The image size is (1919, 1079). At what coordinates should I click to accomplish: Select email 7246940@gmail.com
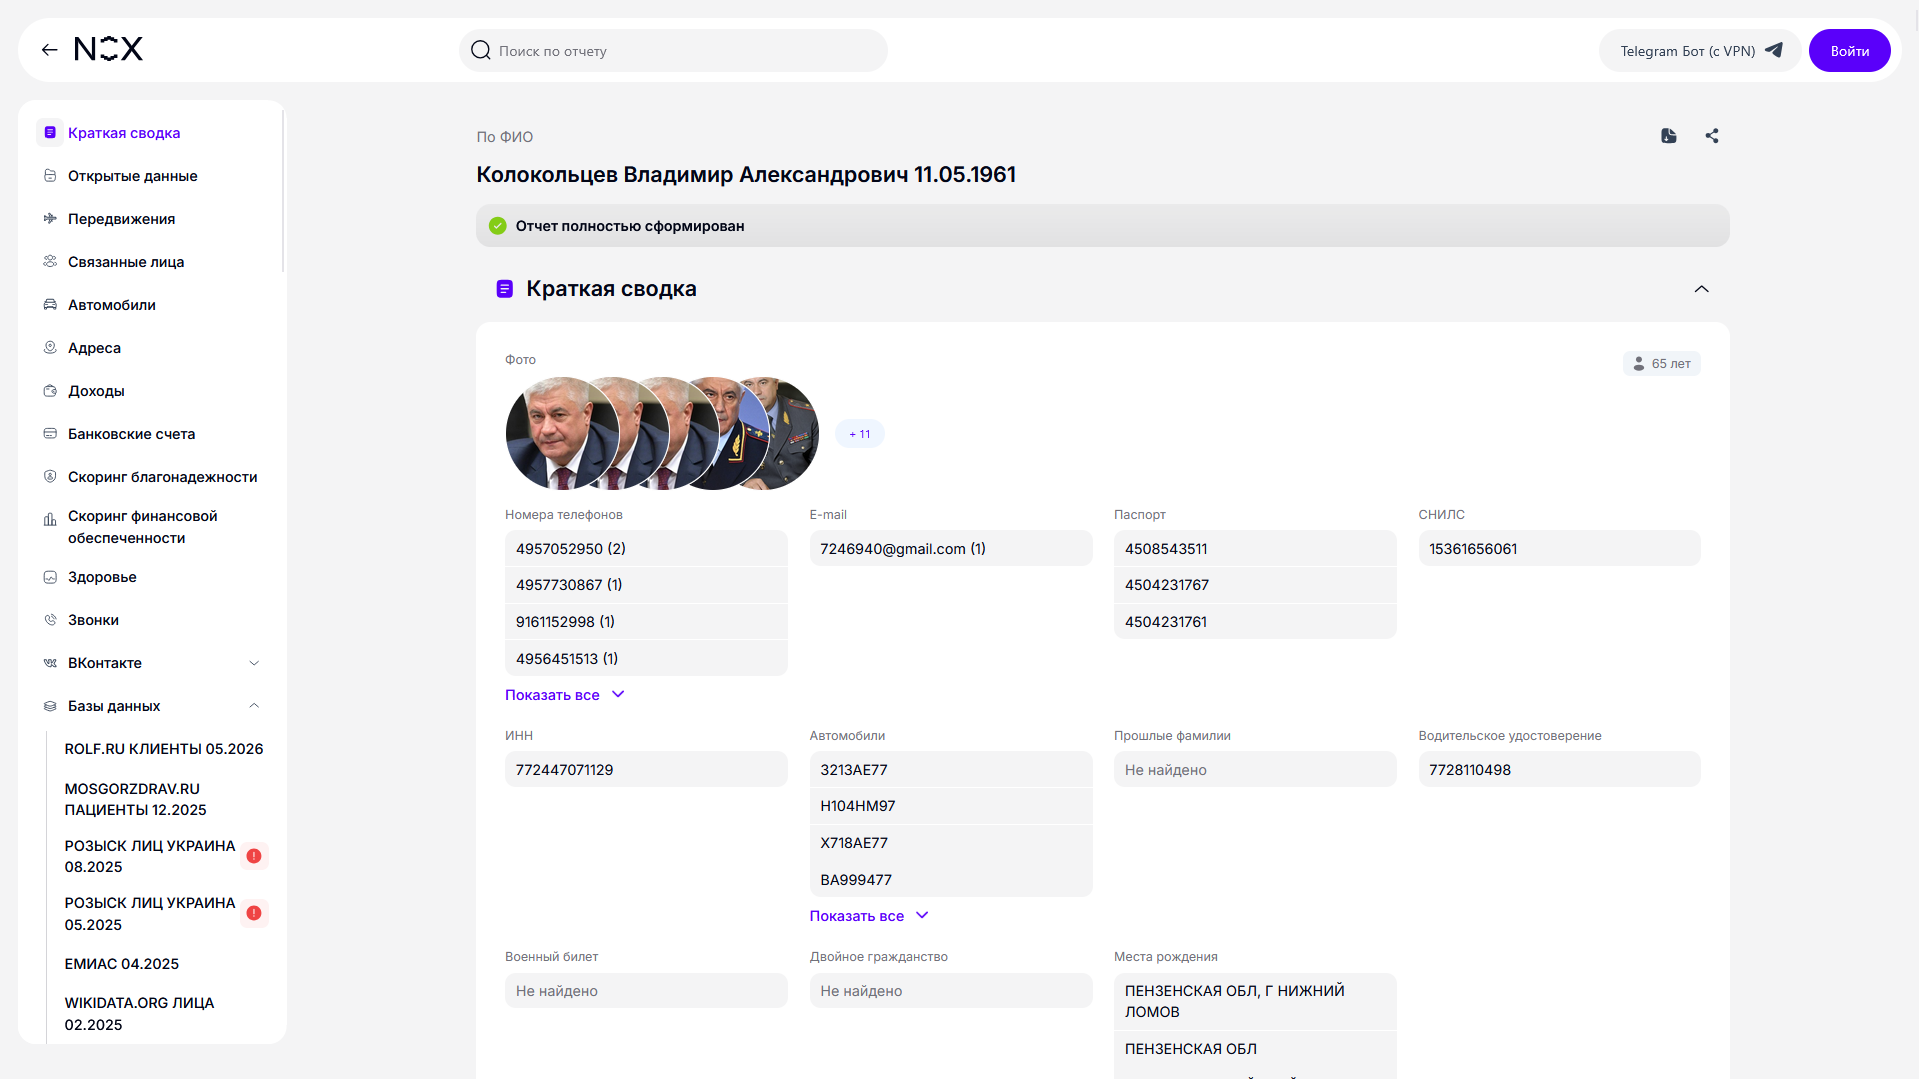[951, 549]
